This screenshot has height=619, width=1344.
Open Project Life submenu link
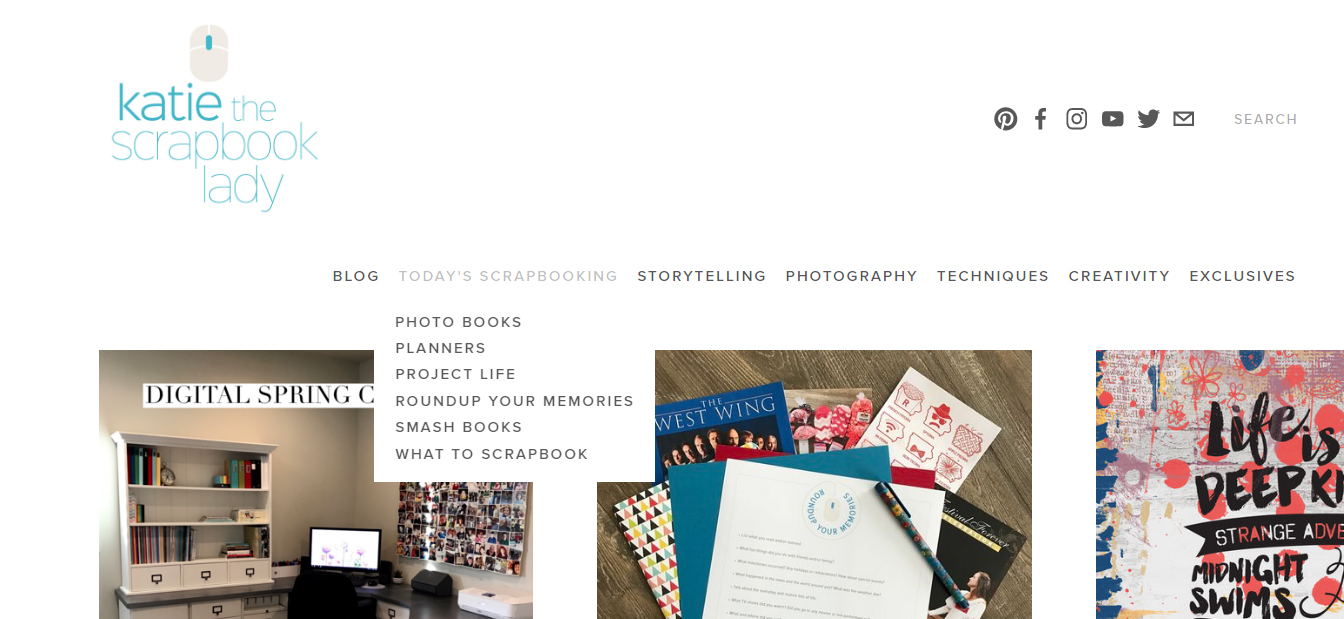456,374
